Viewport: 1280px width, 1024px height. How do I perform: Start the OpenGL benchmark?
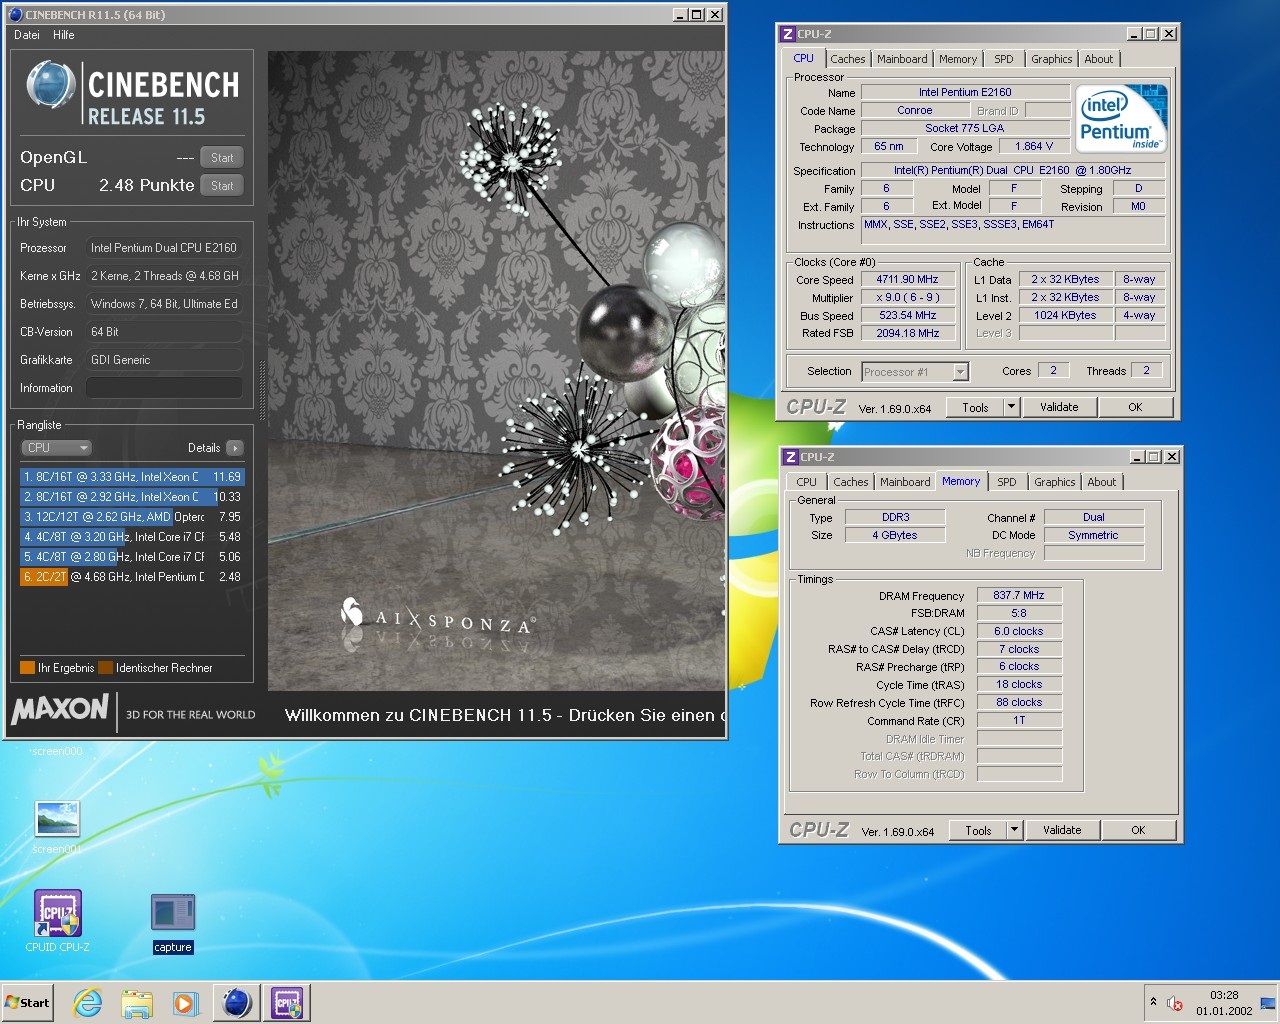click(222, 158)
